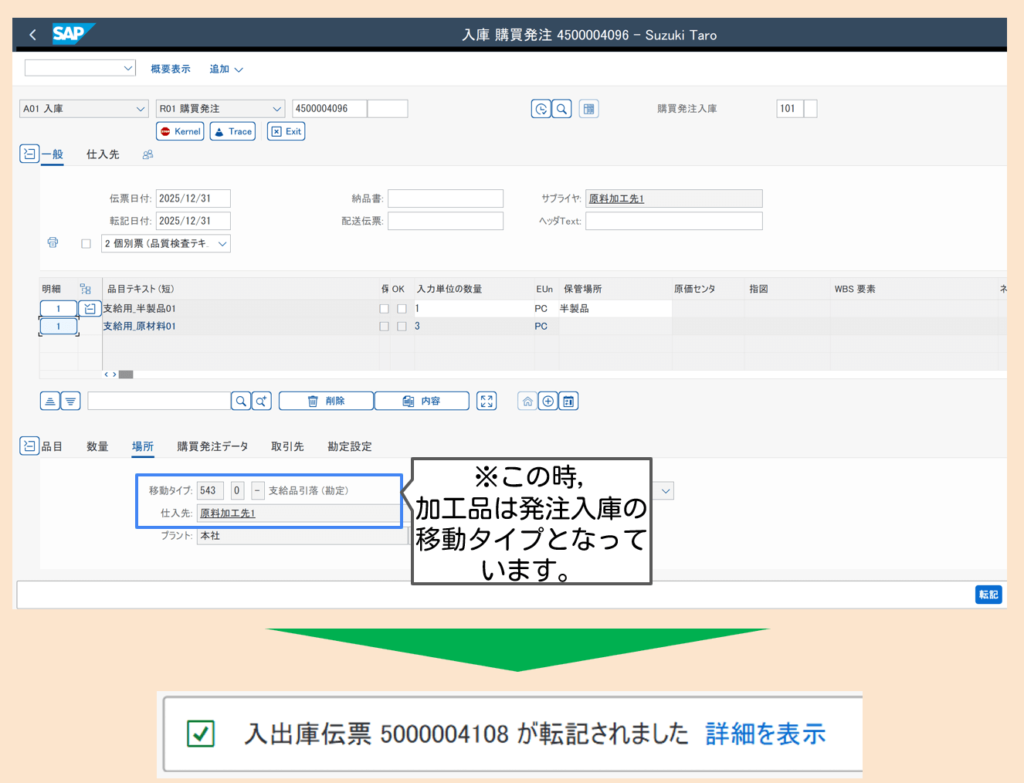Click the sort ascending icon below the item table
The image size is (1024, 783).
point(50,401)
